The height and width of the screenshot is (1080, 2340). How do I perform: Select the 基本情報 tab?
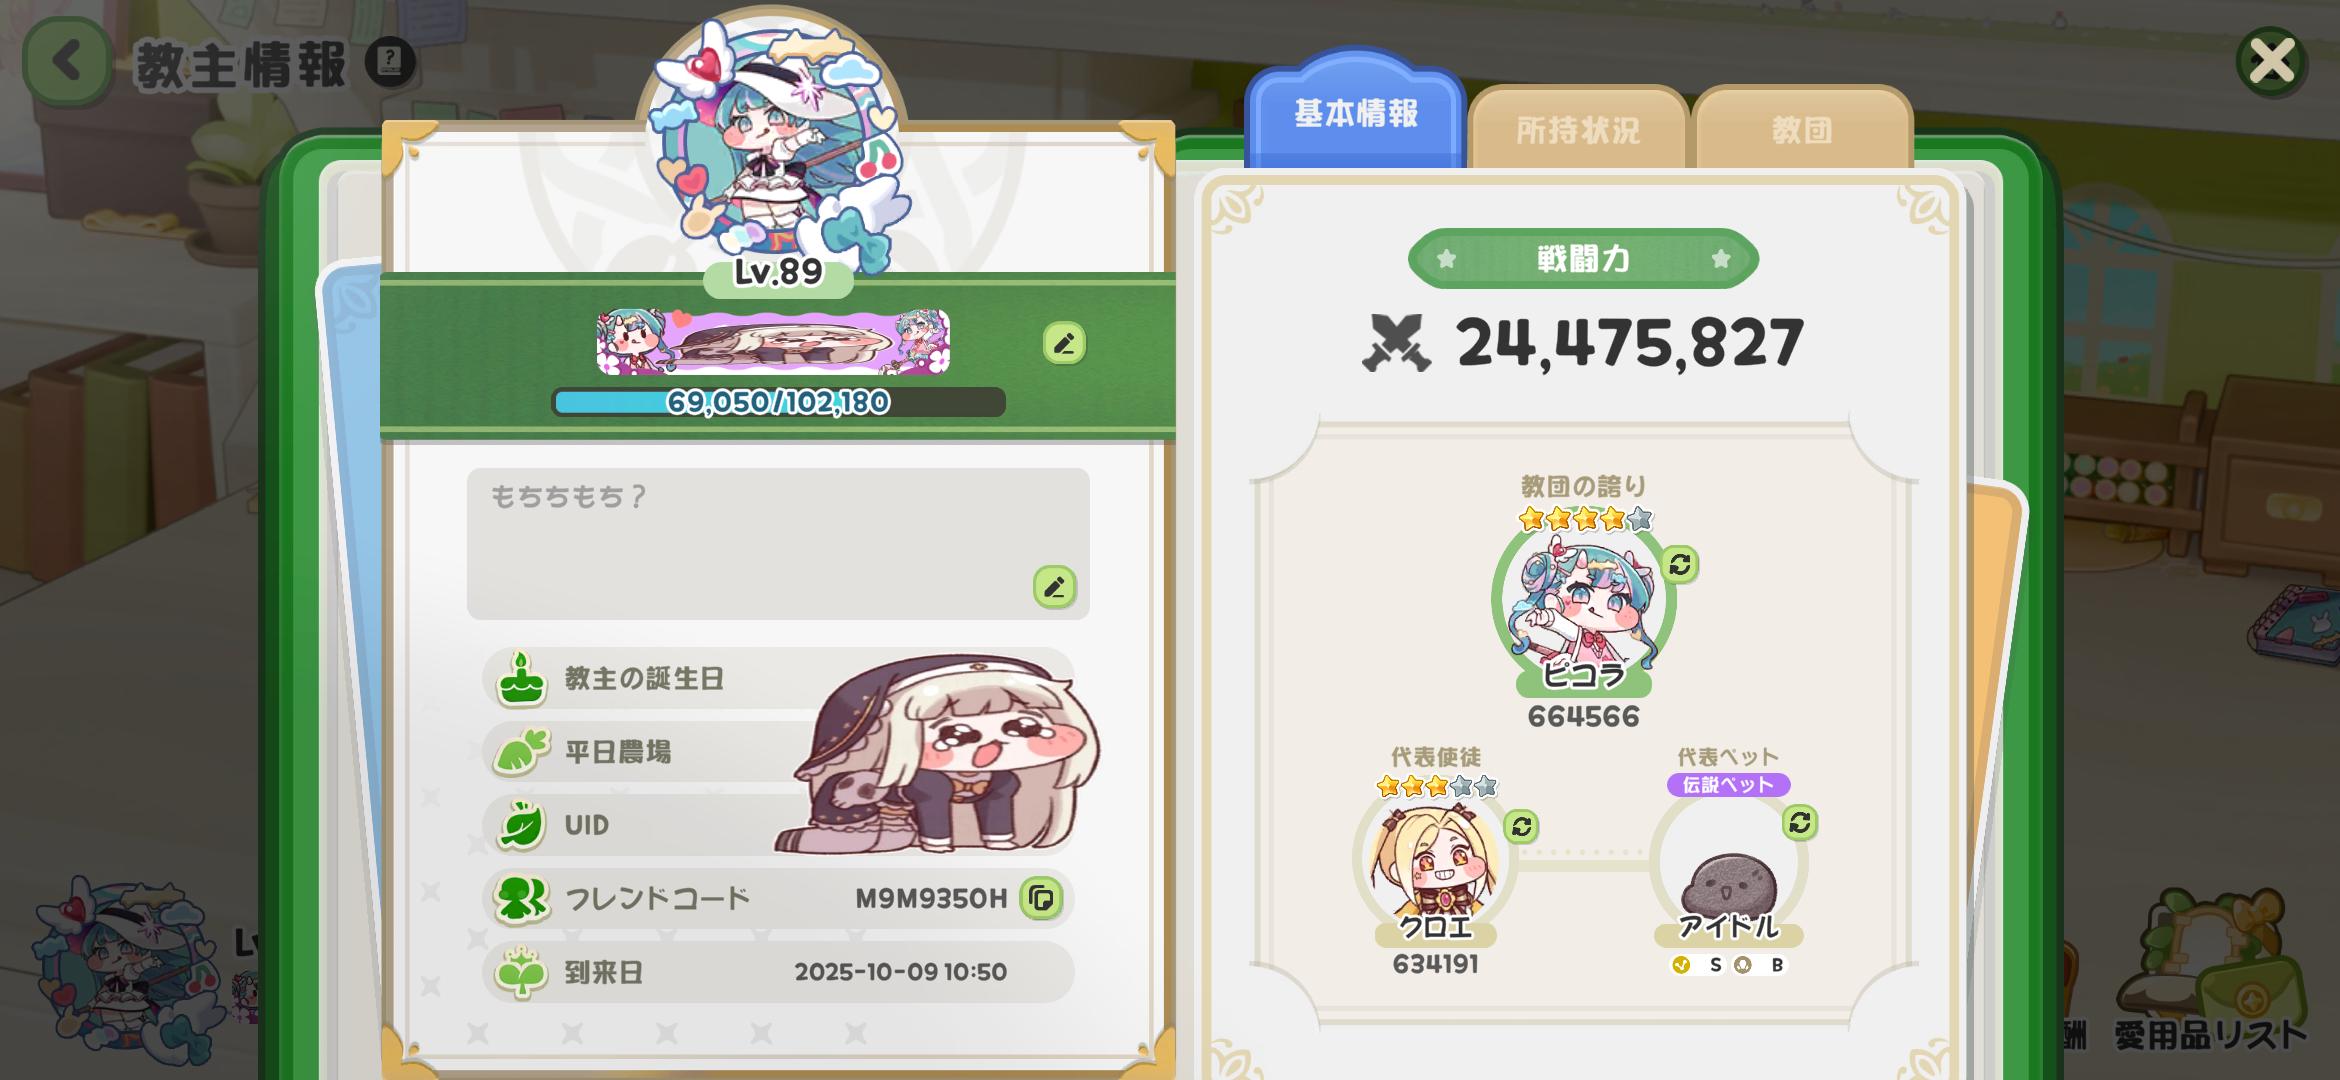point(1356,112)
